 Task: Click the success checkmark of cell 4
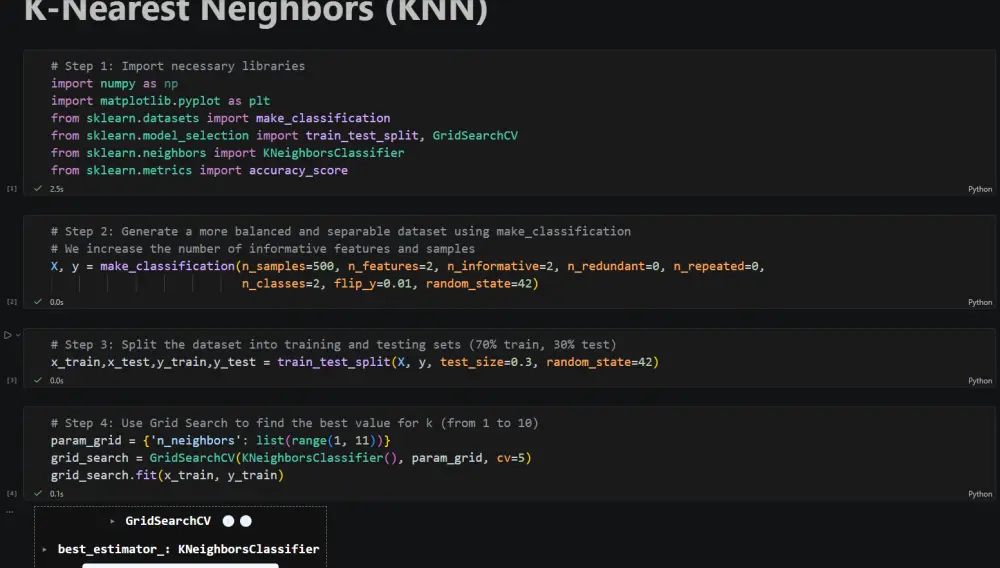38,493
